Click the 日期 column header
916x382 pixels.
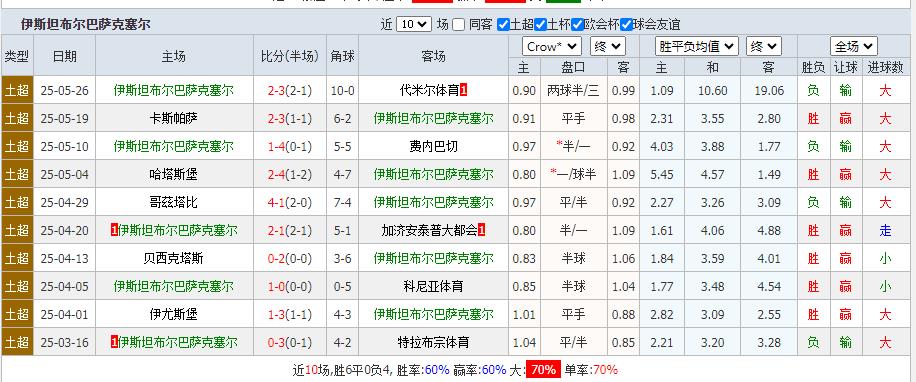65,56
